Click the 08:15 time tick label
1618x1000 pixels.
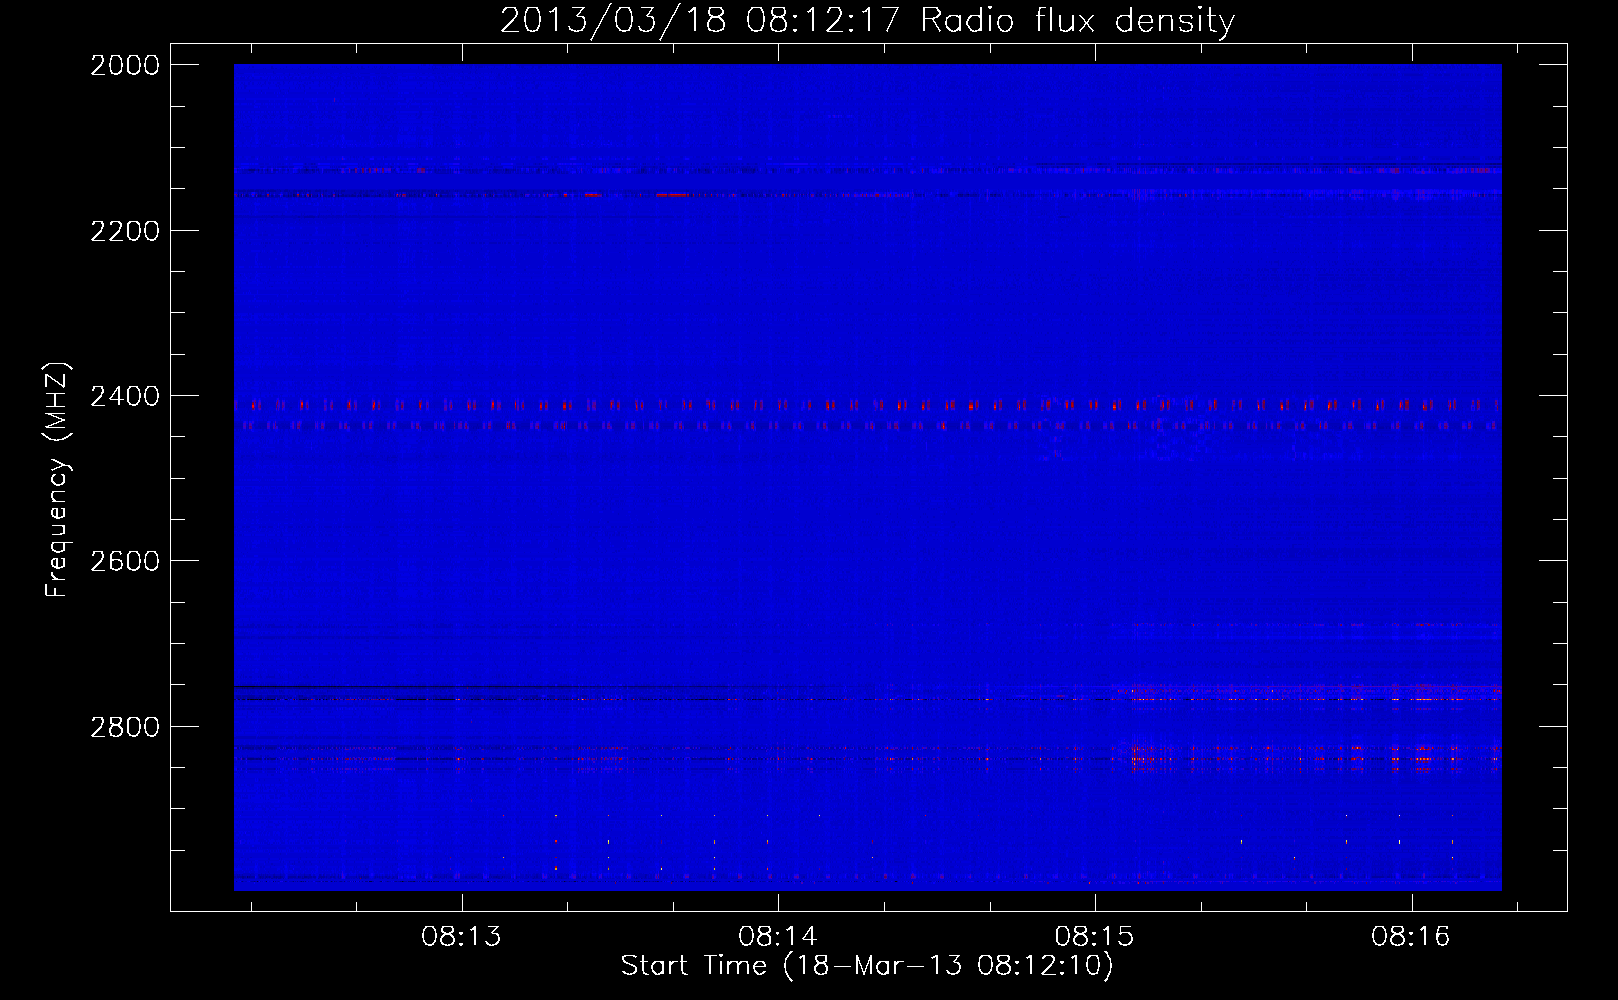tap(1095, 937)
